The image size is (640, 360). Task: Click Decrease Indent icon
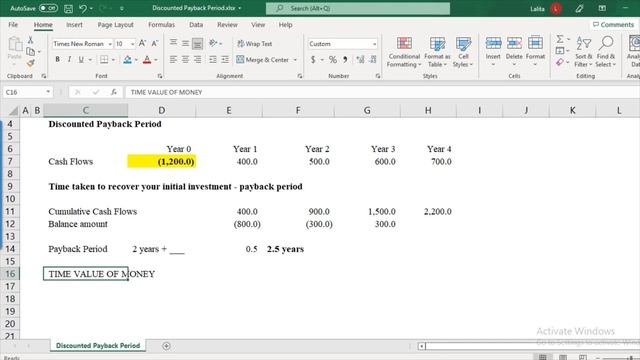[213, 60]
